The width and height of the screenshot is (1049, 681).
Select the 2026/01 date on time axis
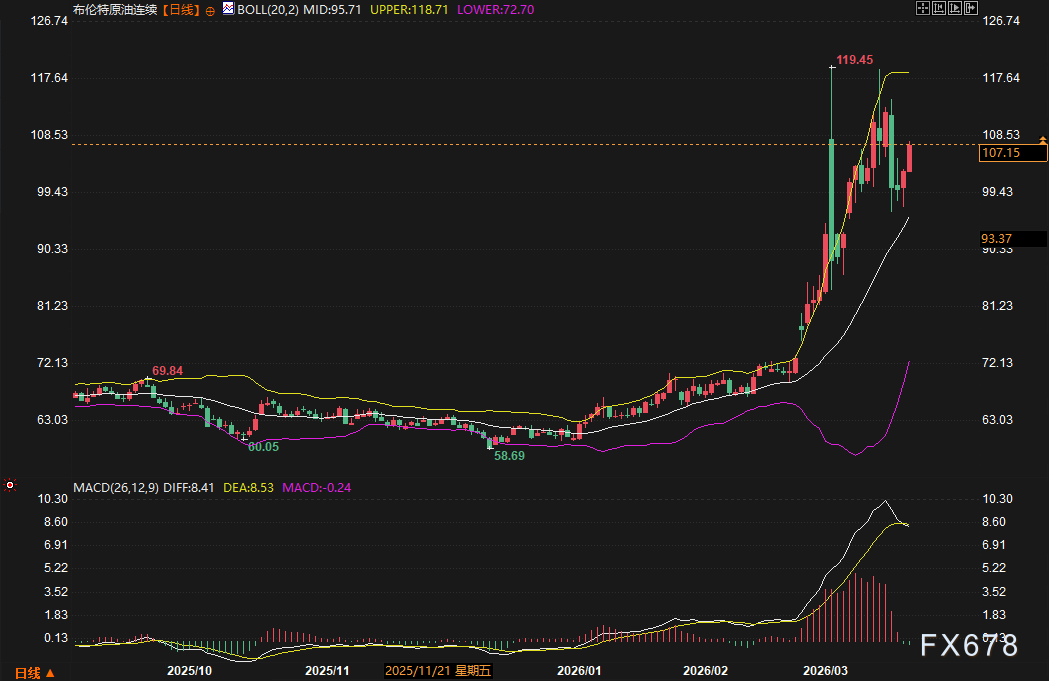578,671
